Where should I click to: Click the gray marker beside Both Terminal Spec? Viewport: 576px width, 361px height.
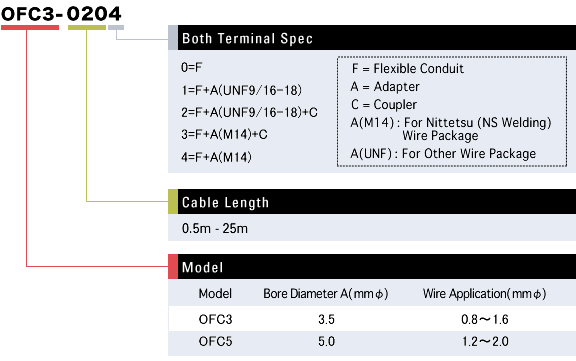point(173,38)
